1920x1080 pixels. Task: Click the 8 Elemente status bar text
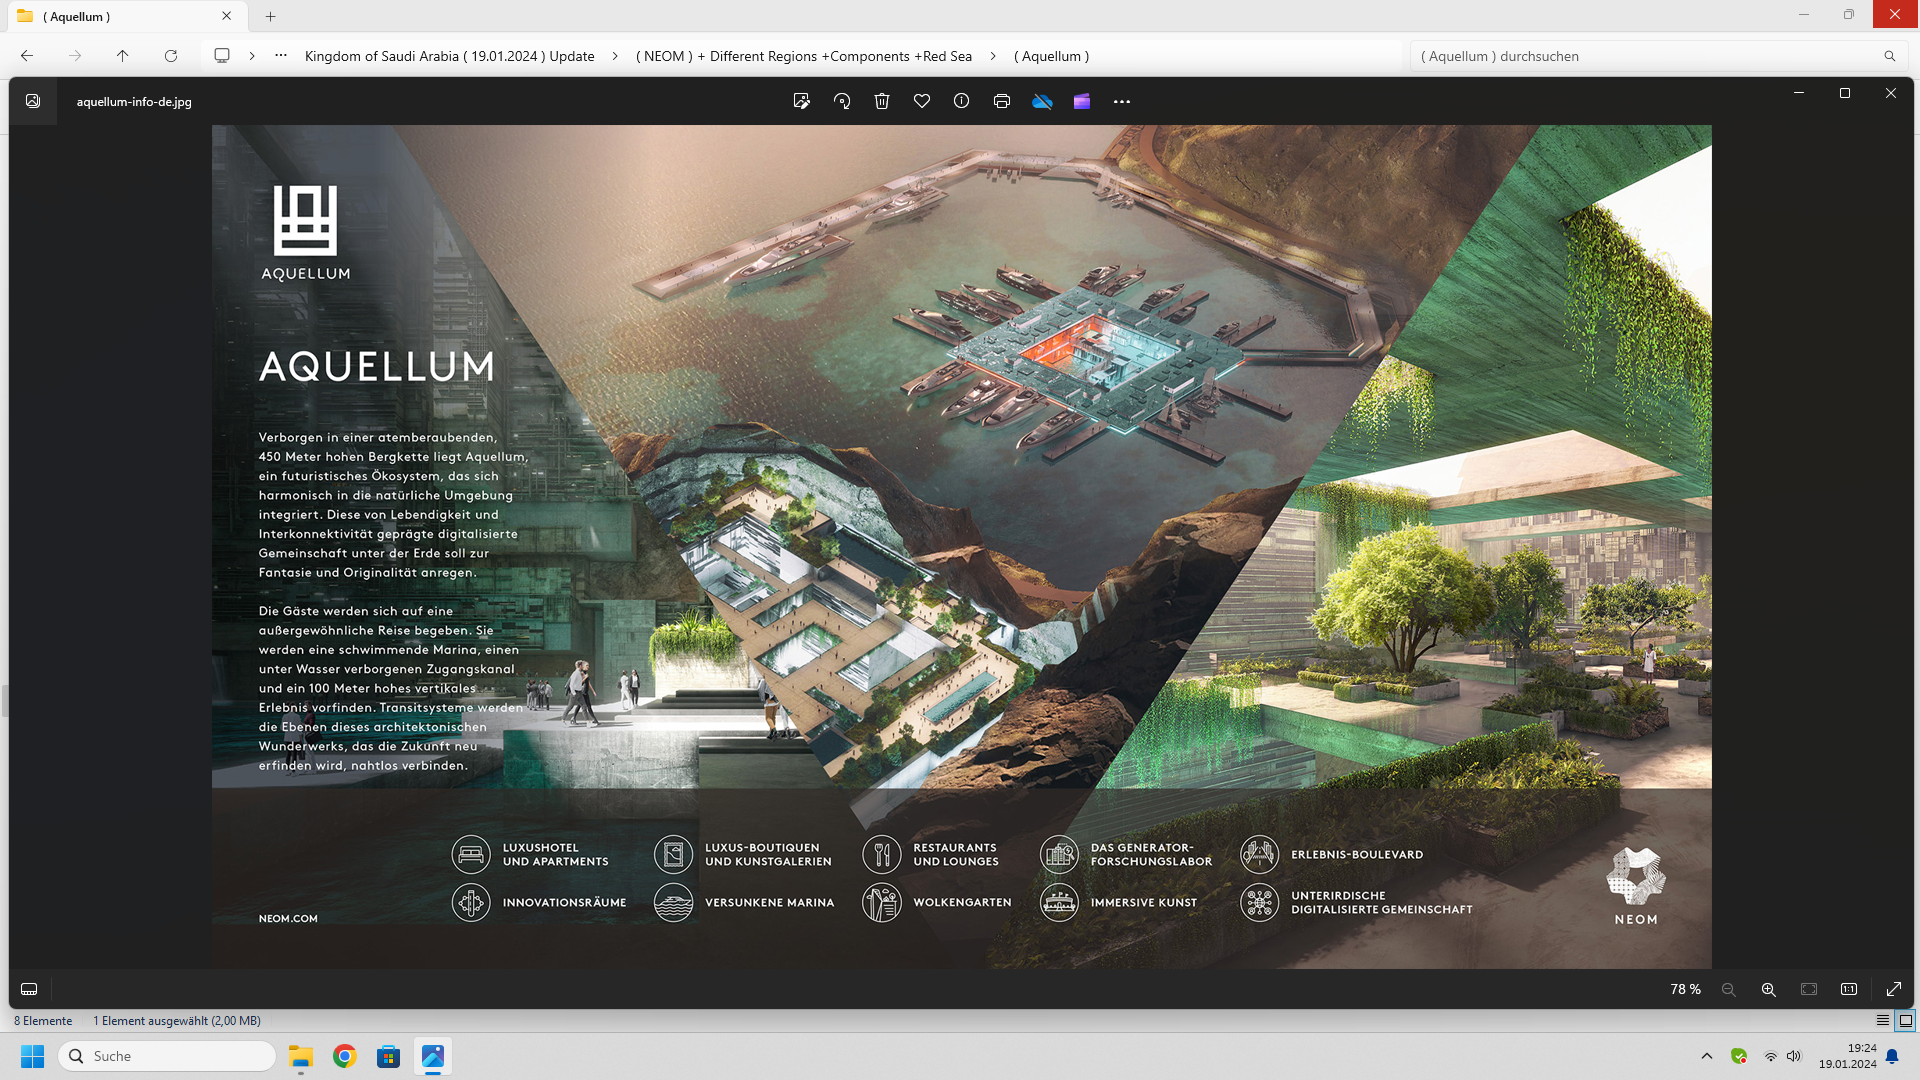coord(43,1021)
